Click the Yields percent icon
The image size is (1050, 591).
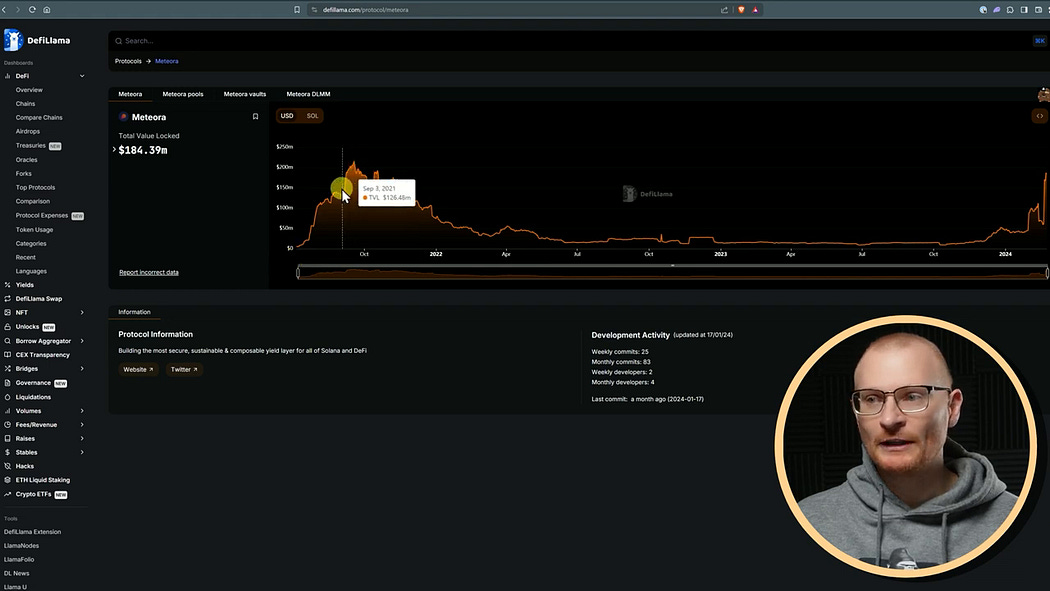coord(7,285)
